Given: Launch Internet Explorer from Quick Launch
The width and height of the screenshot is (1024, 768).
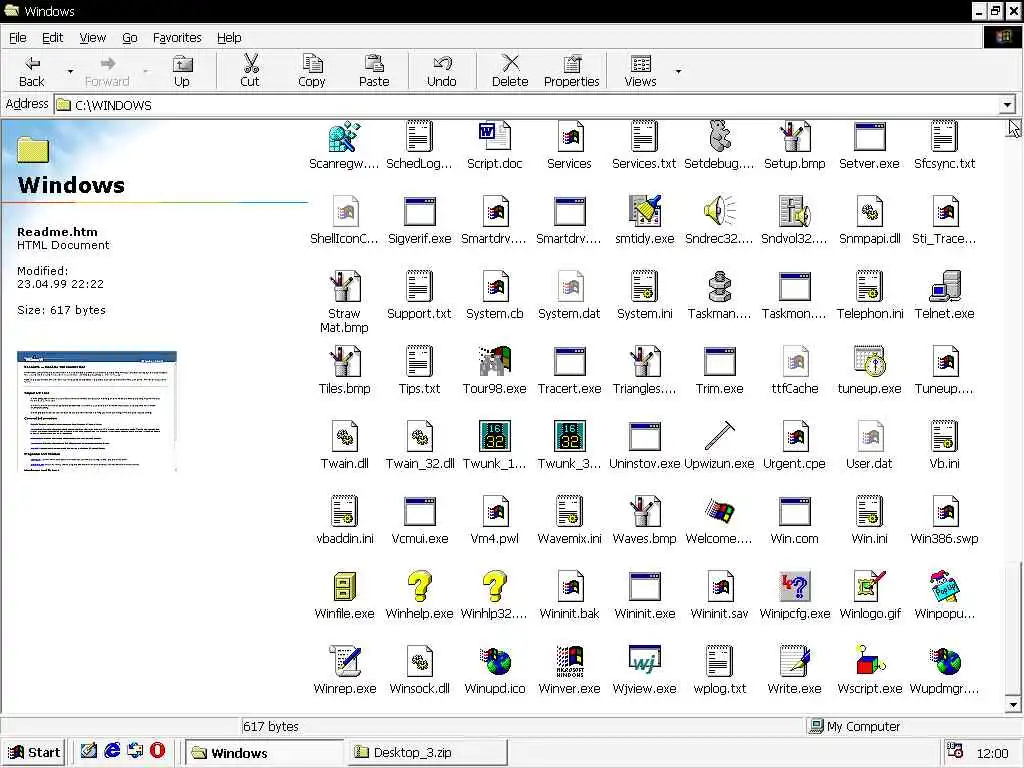Looking at the screenshot, I should pyautogui.click(x=112, y=751).
